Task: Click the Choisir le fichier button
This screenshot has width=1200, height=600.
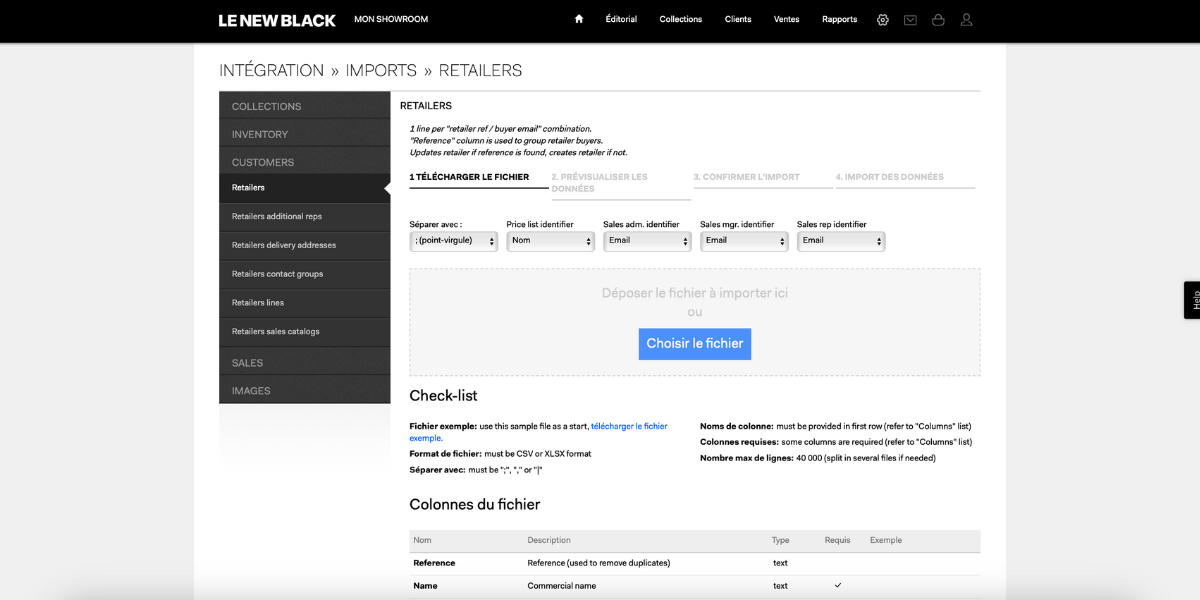Action: click(695, 343)
